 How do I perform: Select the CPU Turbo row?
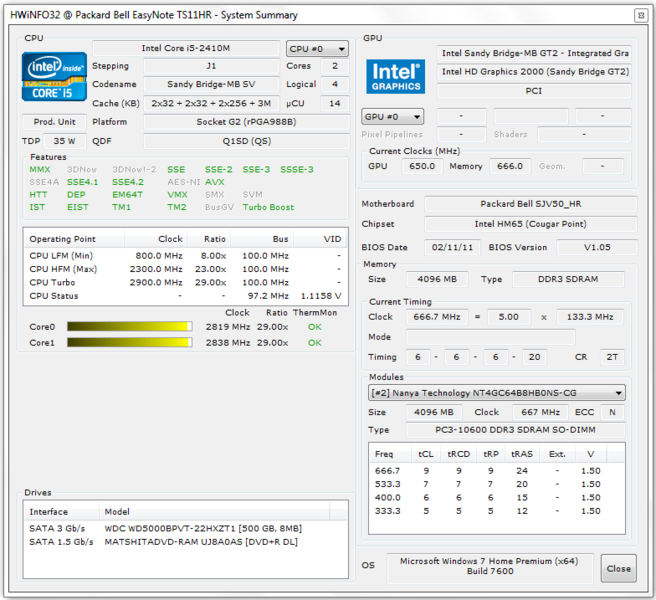pos(185,282)
